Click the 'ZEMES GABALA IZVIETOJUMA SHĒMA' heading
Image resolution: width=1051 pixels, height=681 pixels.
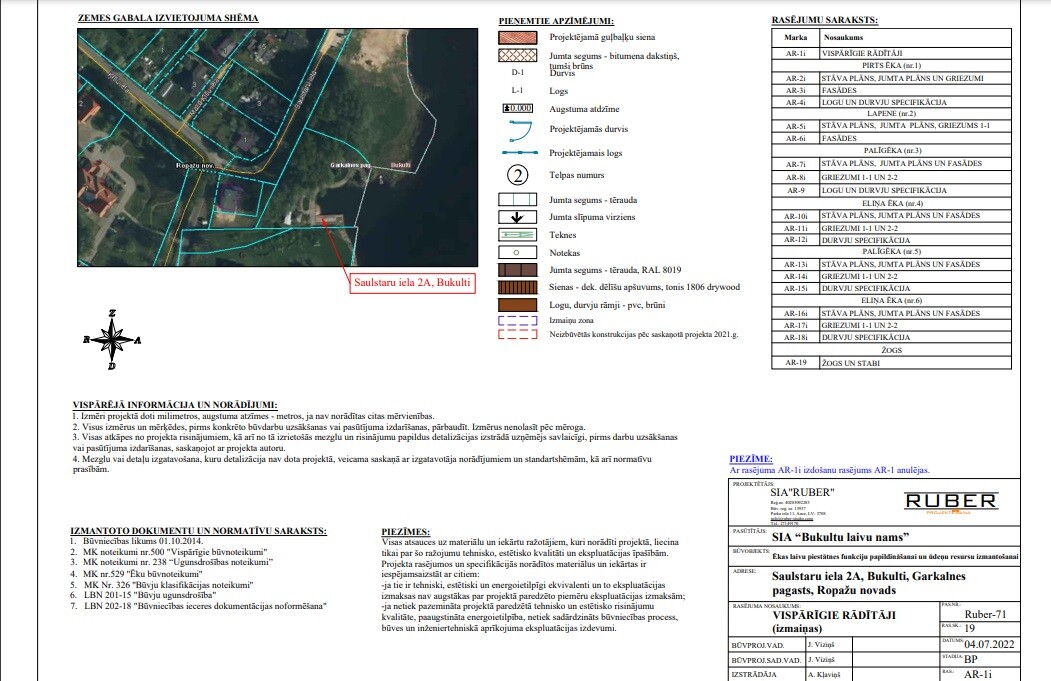[168, 18]
